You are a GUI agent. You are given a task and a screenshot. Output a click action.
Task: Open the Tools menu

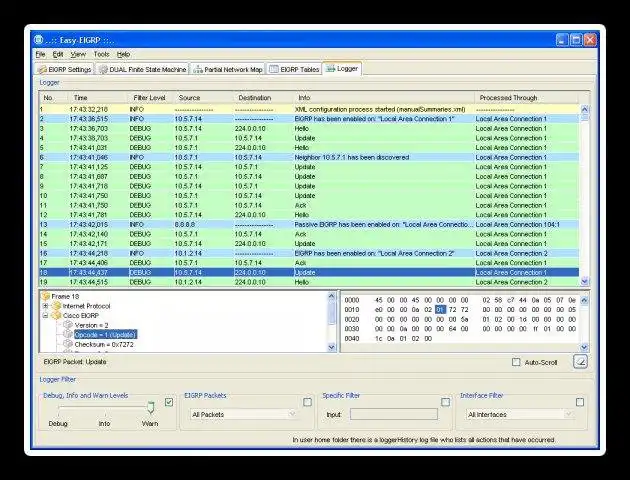101,54
